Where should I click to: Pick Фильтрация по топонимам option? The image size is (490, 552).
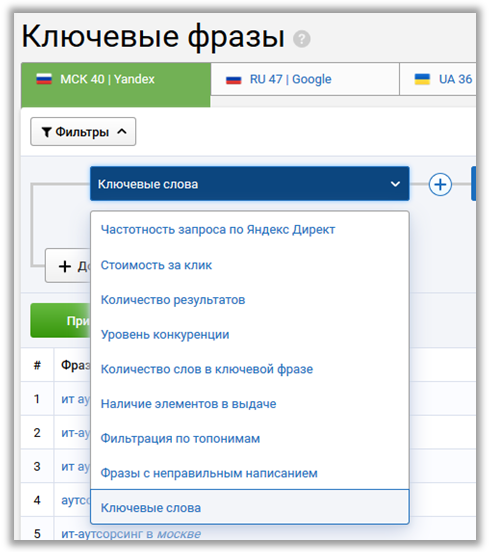click(250, 438)
